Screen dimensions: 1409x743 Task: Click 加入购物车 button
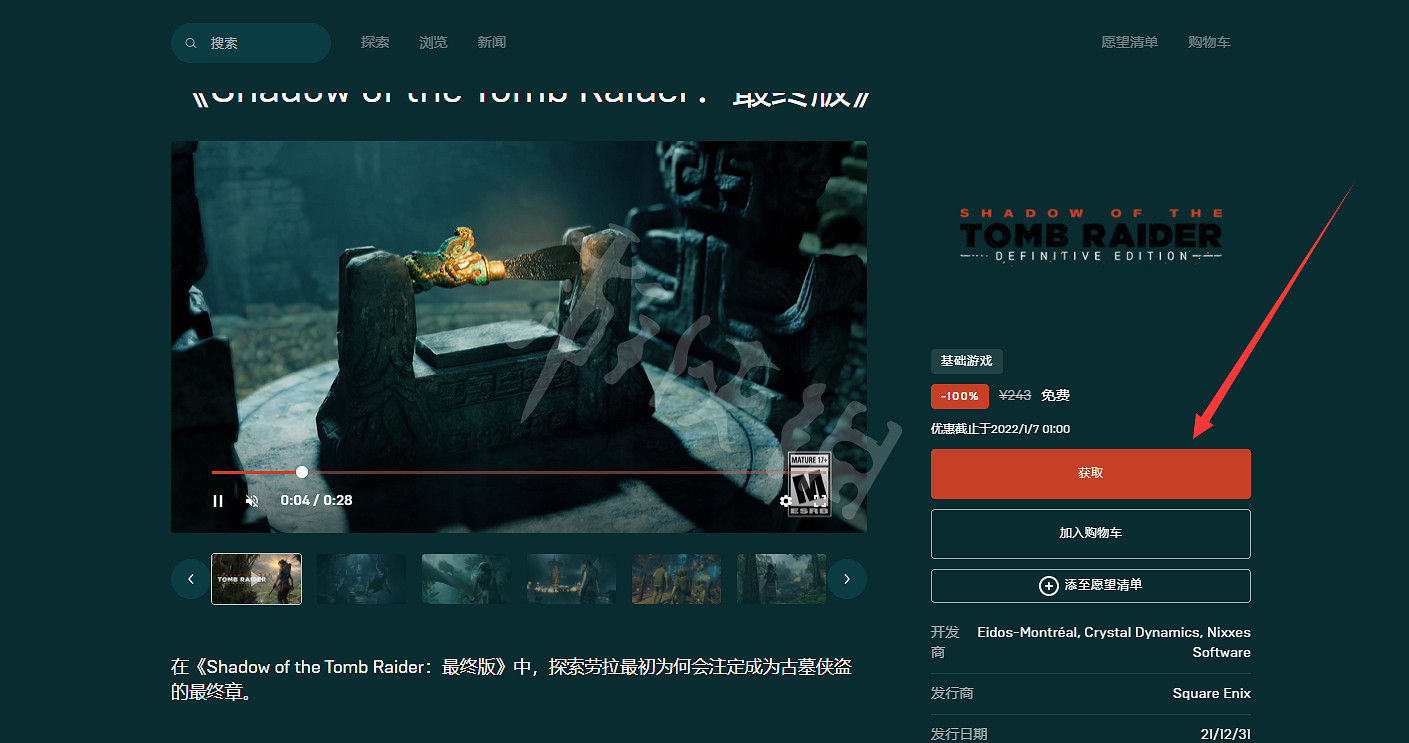pyautogui.click(x=1090, y=533)
